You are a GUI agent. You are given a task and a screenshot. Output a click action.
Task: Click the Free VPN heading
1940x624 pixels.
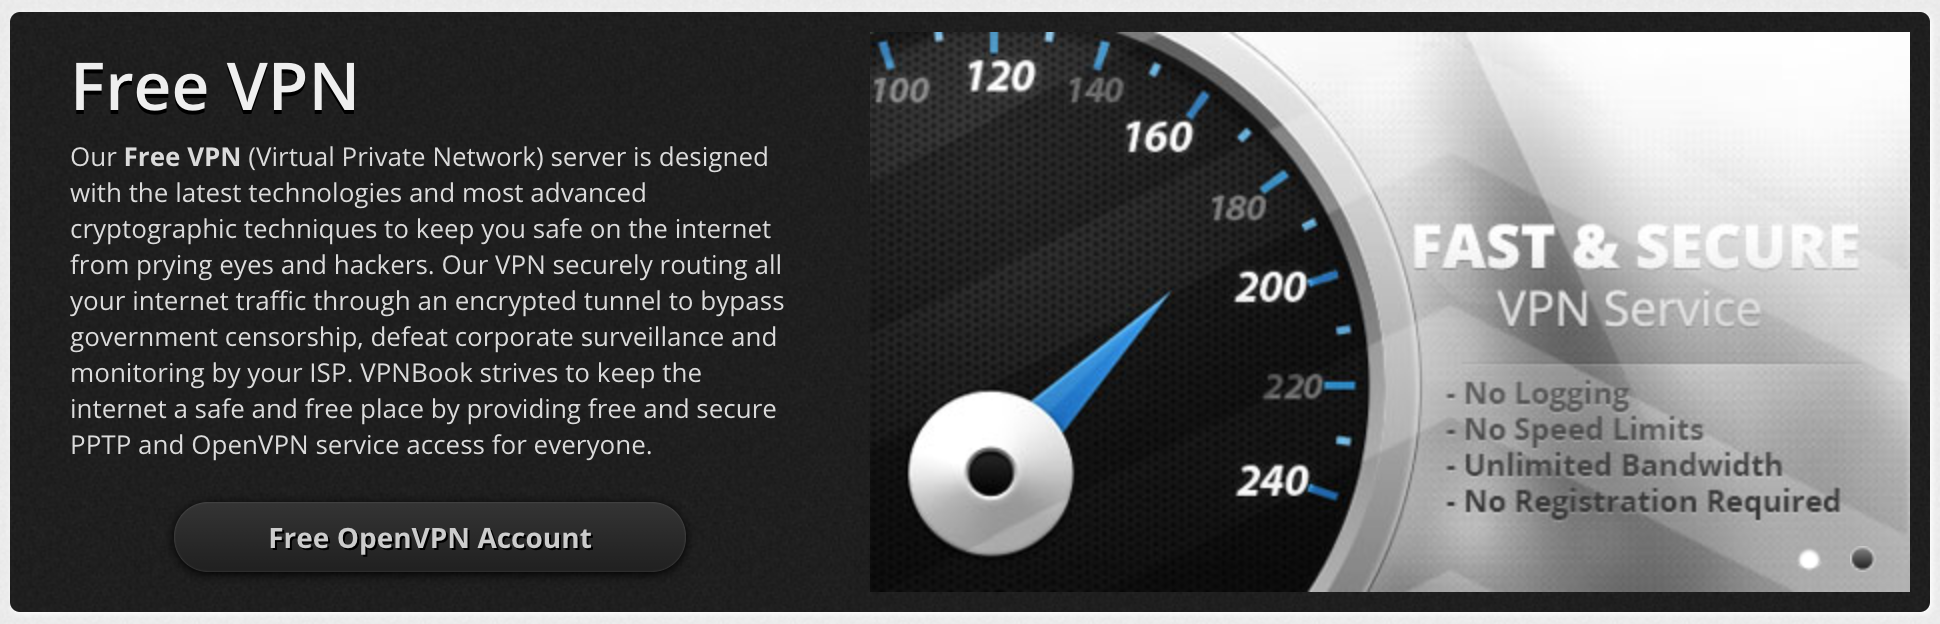[x=214, y=87]
